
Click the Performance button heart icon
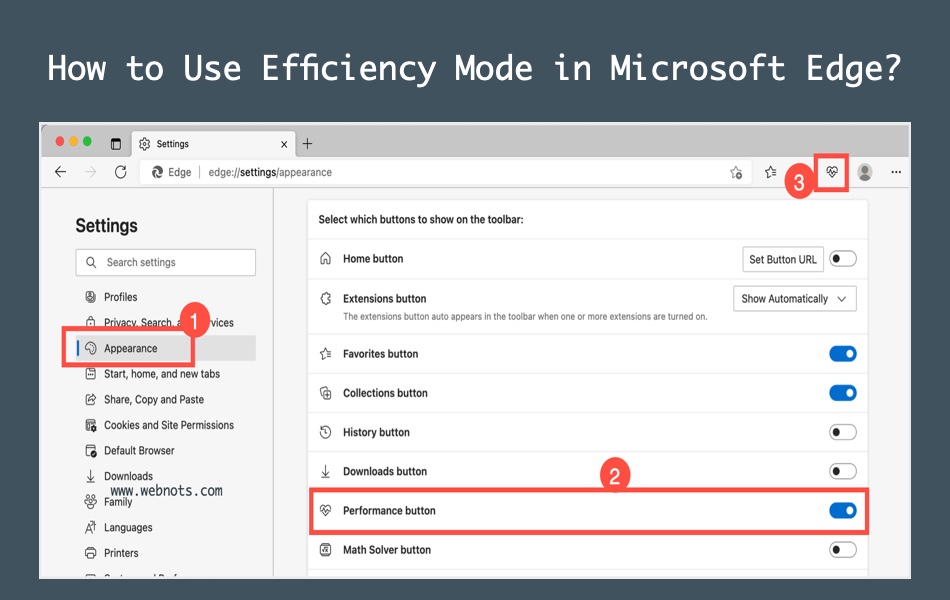point(325,510)
